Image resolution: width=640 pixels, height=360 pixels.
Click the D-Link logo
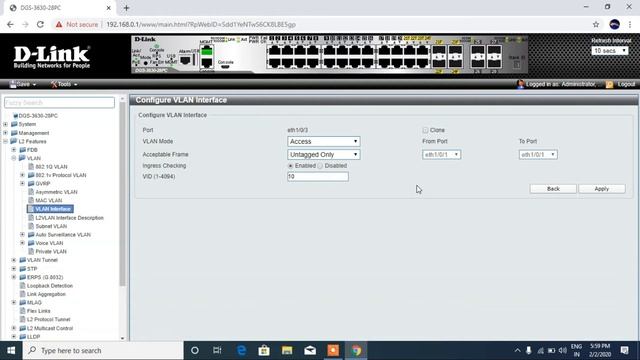51,57
